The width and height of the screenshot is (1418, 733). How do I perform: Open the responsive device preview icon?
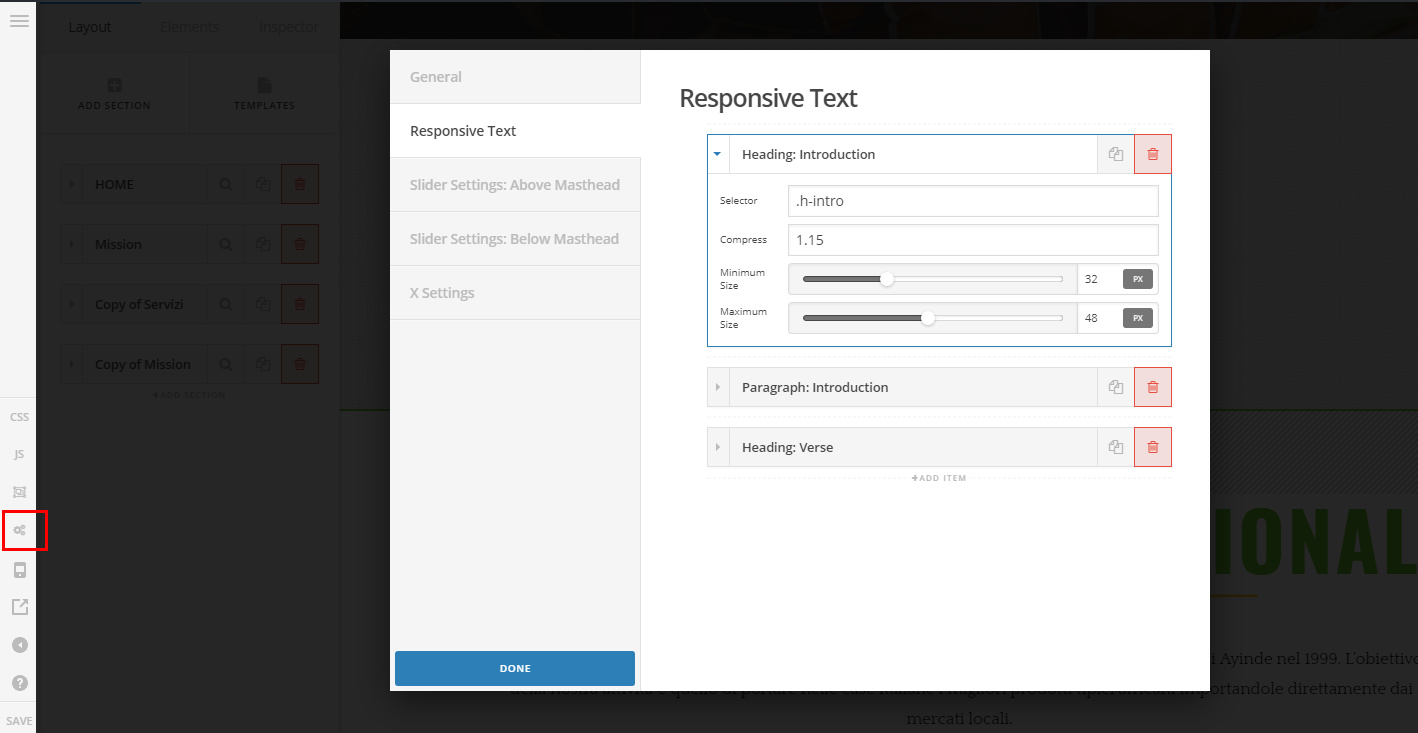(x=19, y=570)
